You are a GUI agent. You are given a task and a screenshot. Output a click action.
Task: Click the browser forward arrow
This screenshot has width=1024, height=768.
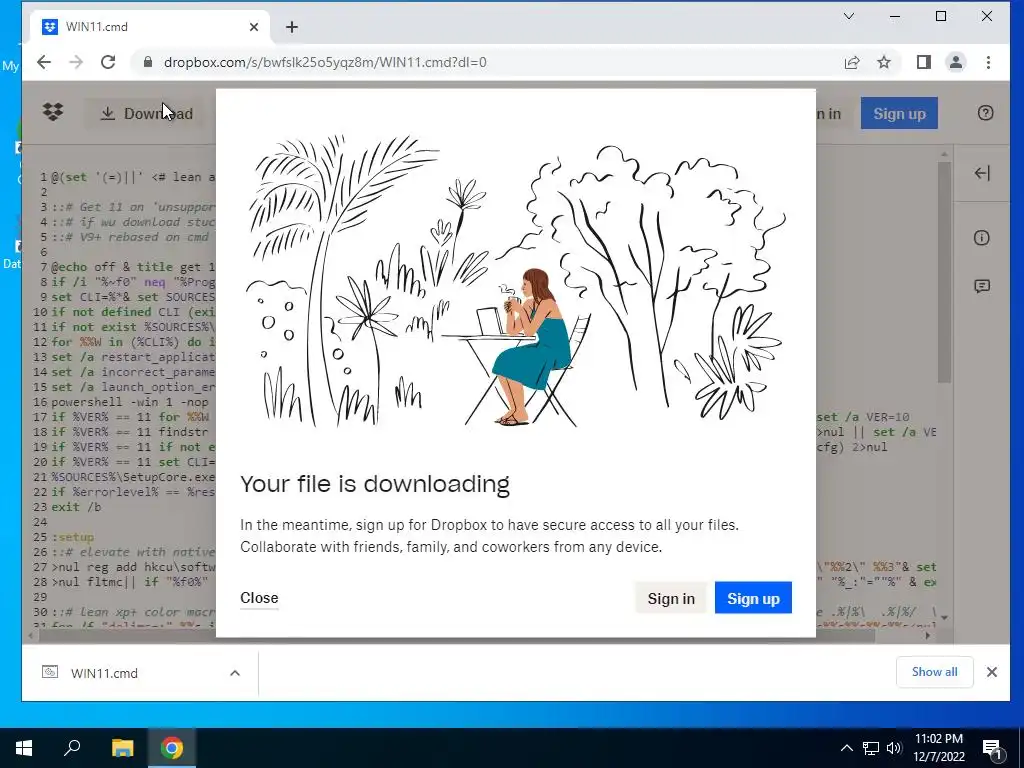click(x=76, y=62)
